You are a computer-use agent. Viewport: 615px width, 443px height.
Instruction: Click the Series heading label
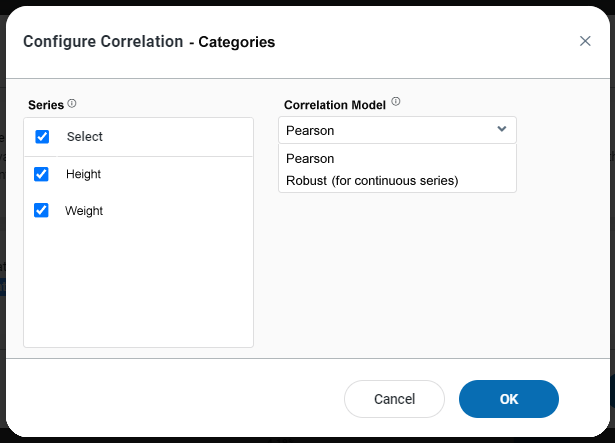pyautogui.click(x=46, y=105)
